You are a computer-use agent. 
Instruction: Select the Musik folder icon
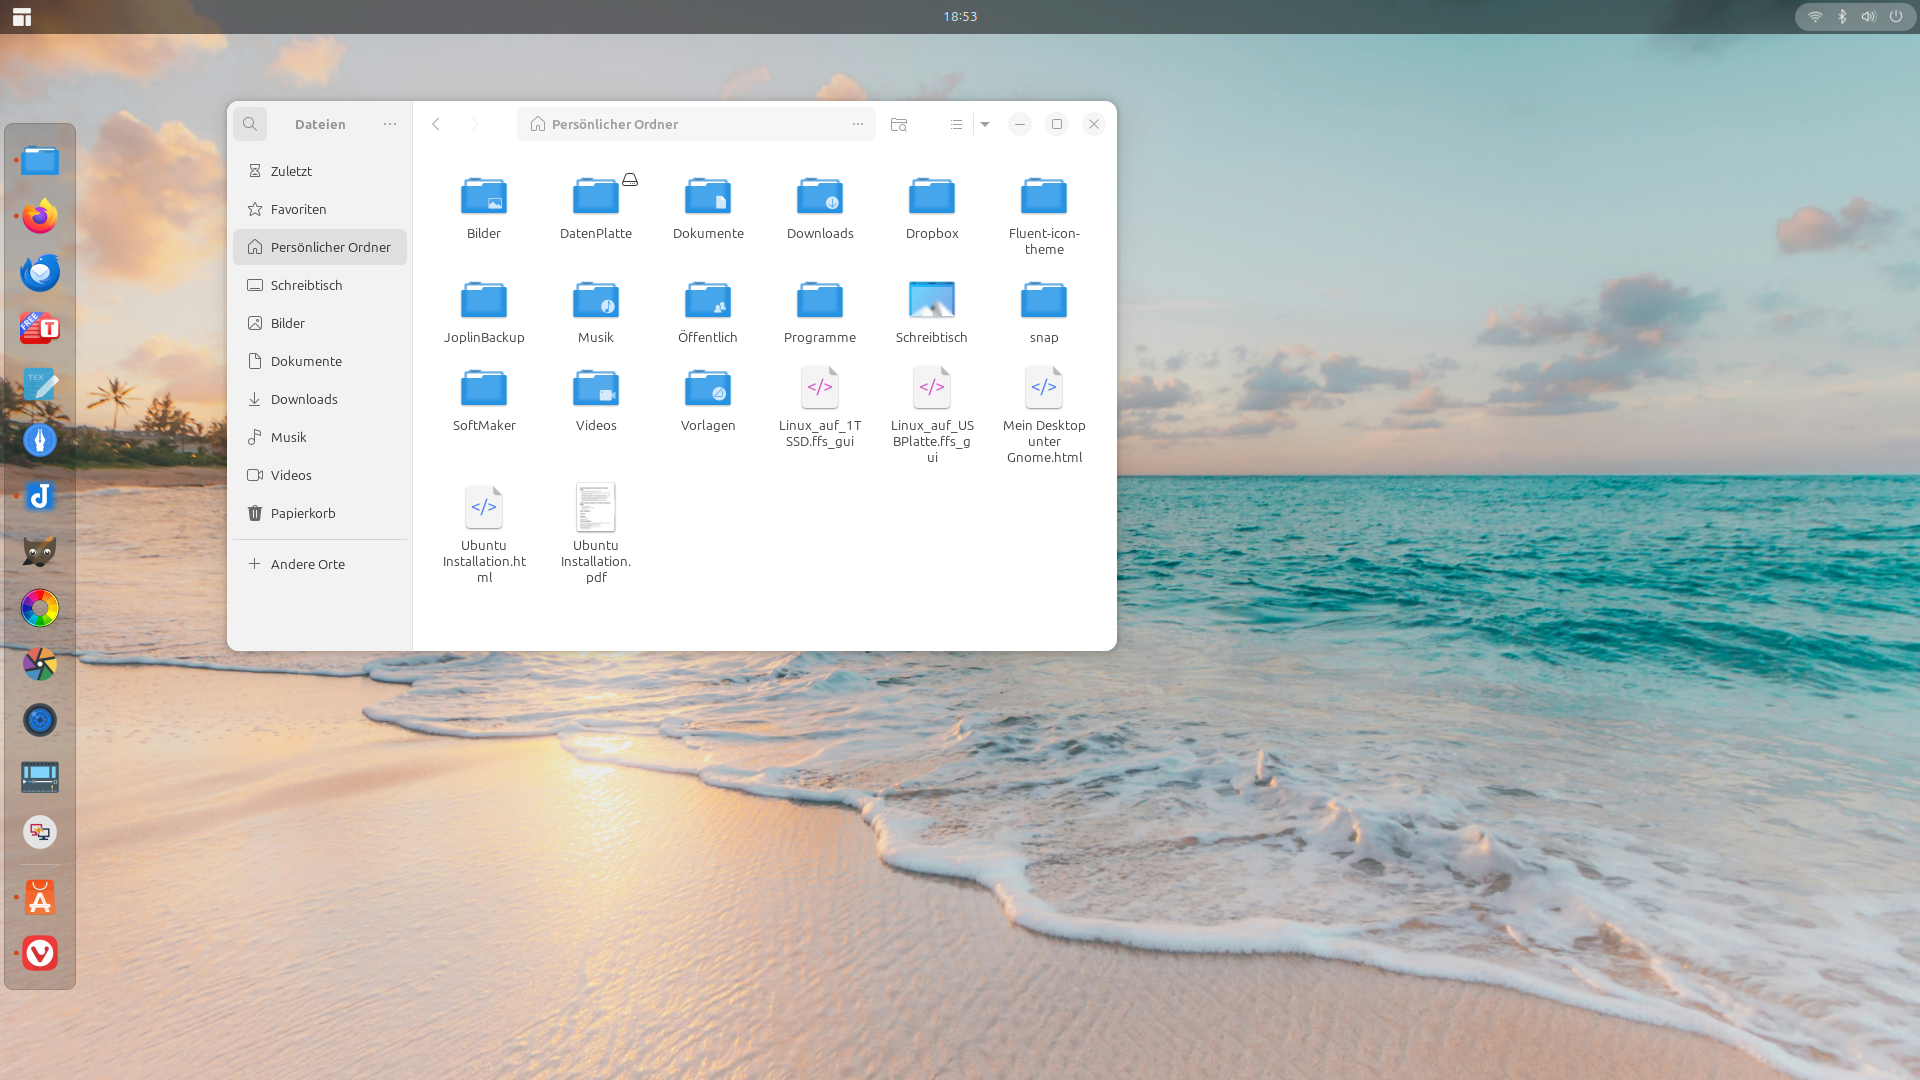[596, 300]
